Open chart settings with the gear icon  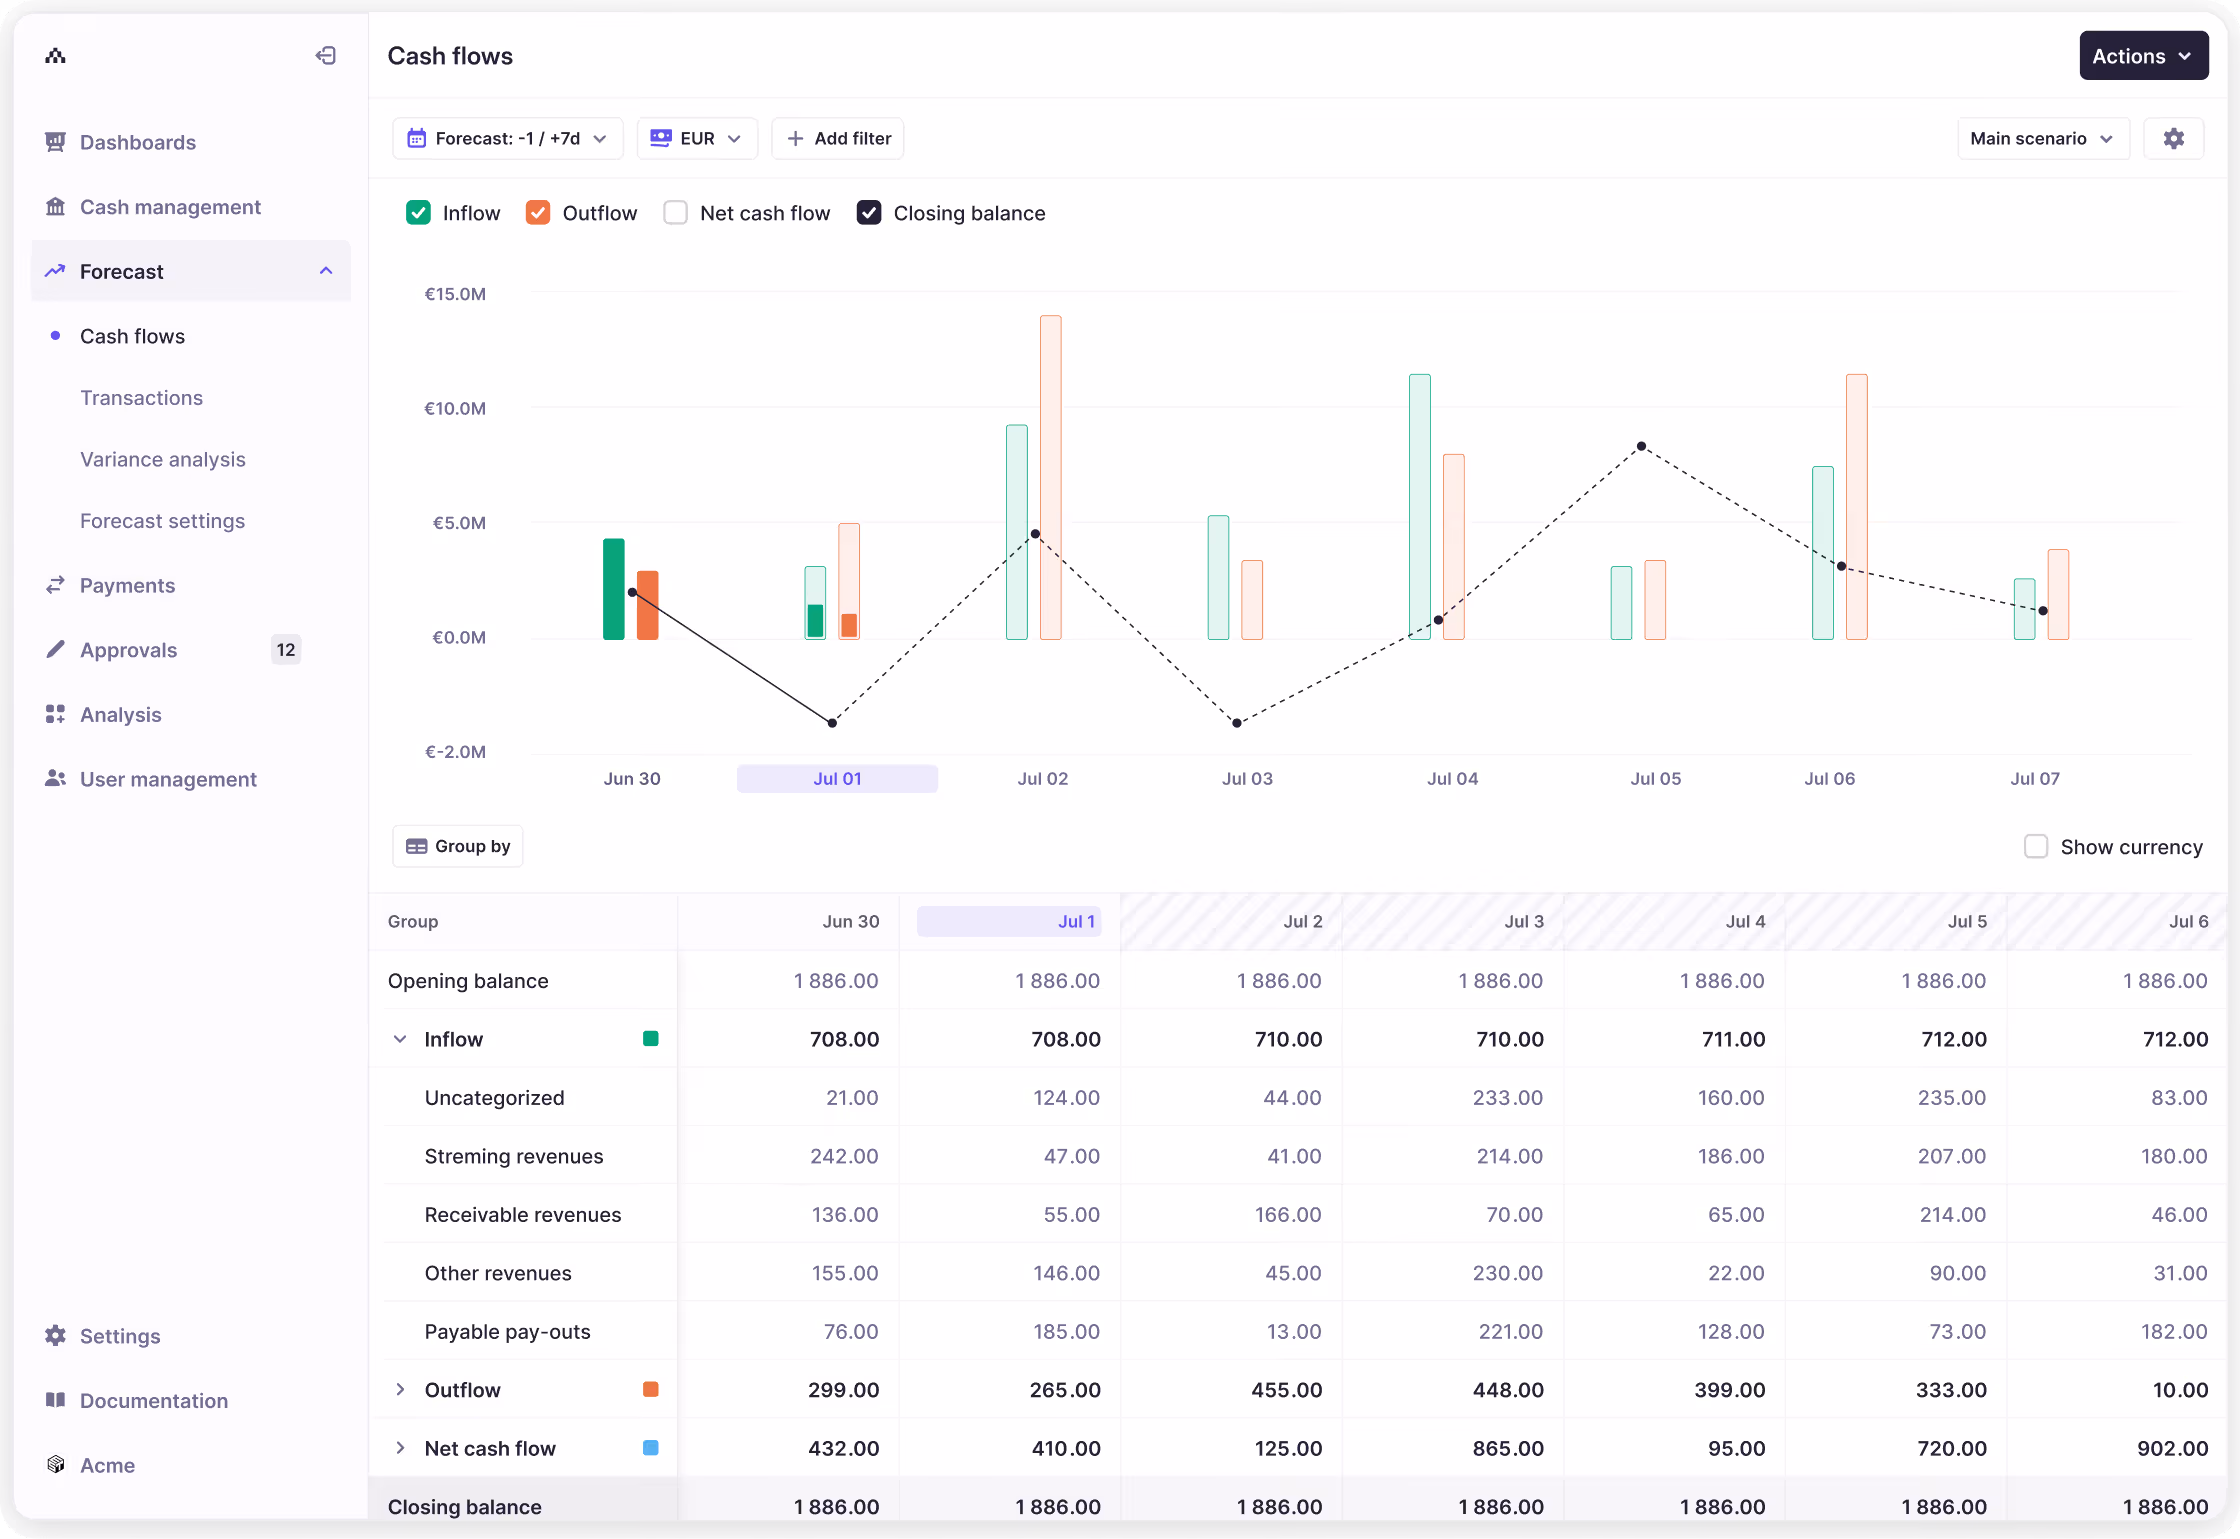click(x=2173, y=138)
